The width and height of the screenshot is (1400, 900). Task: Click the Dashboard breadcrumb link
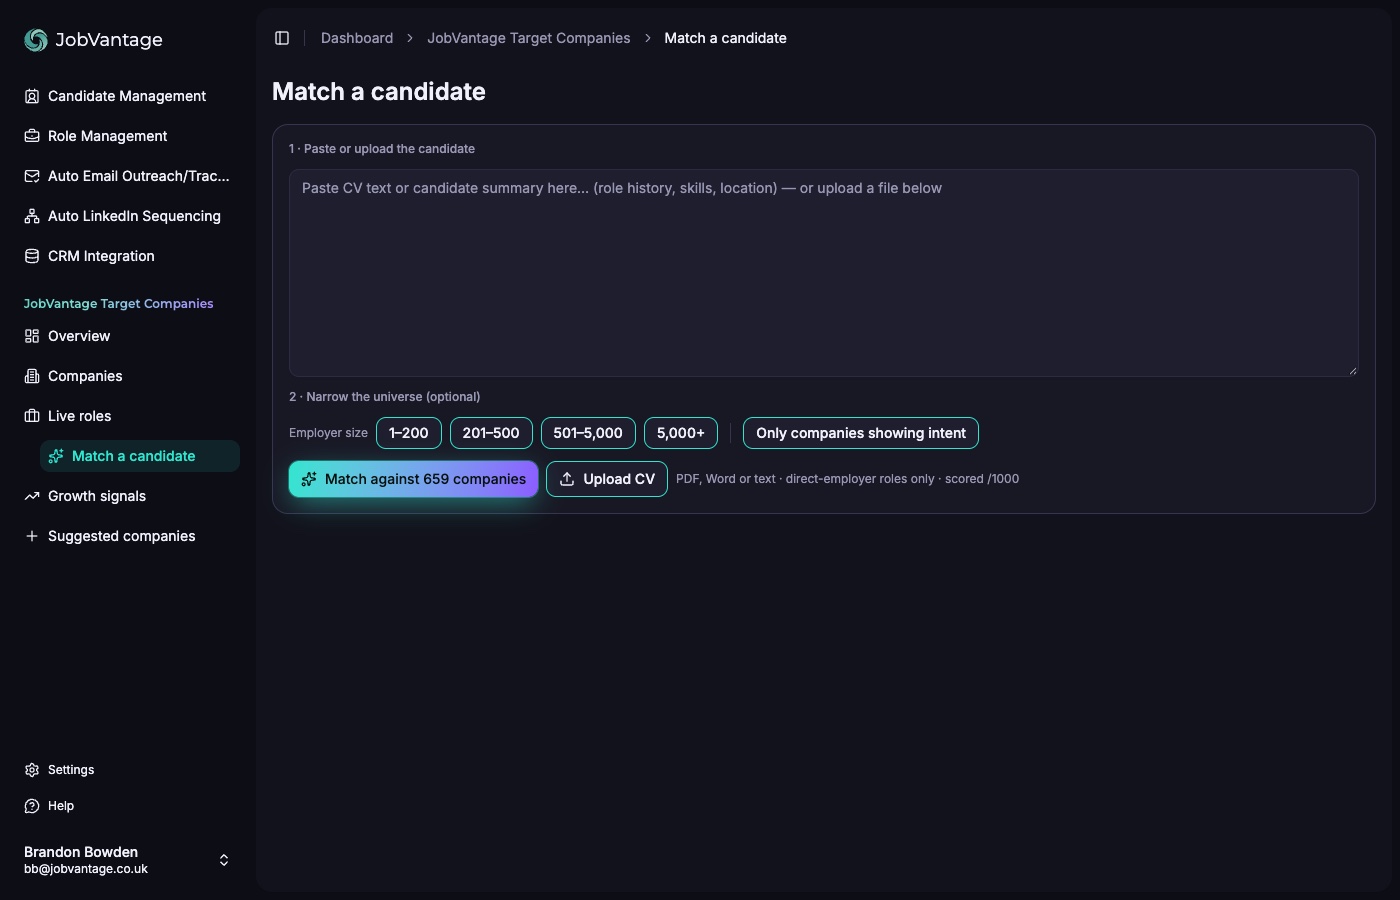click(357, 38)
